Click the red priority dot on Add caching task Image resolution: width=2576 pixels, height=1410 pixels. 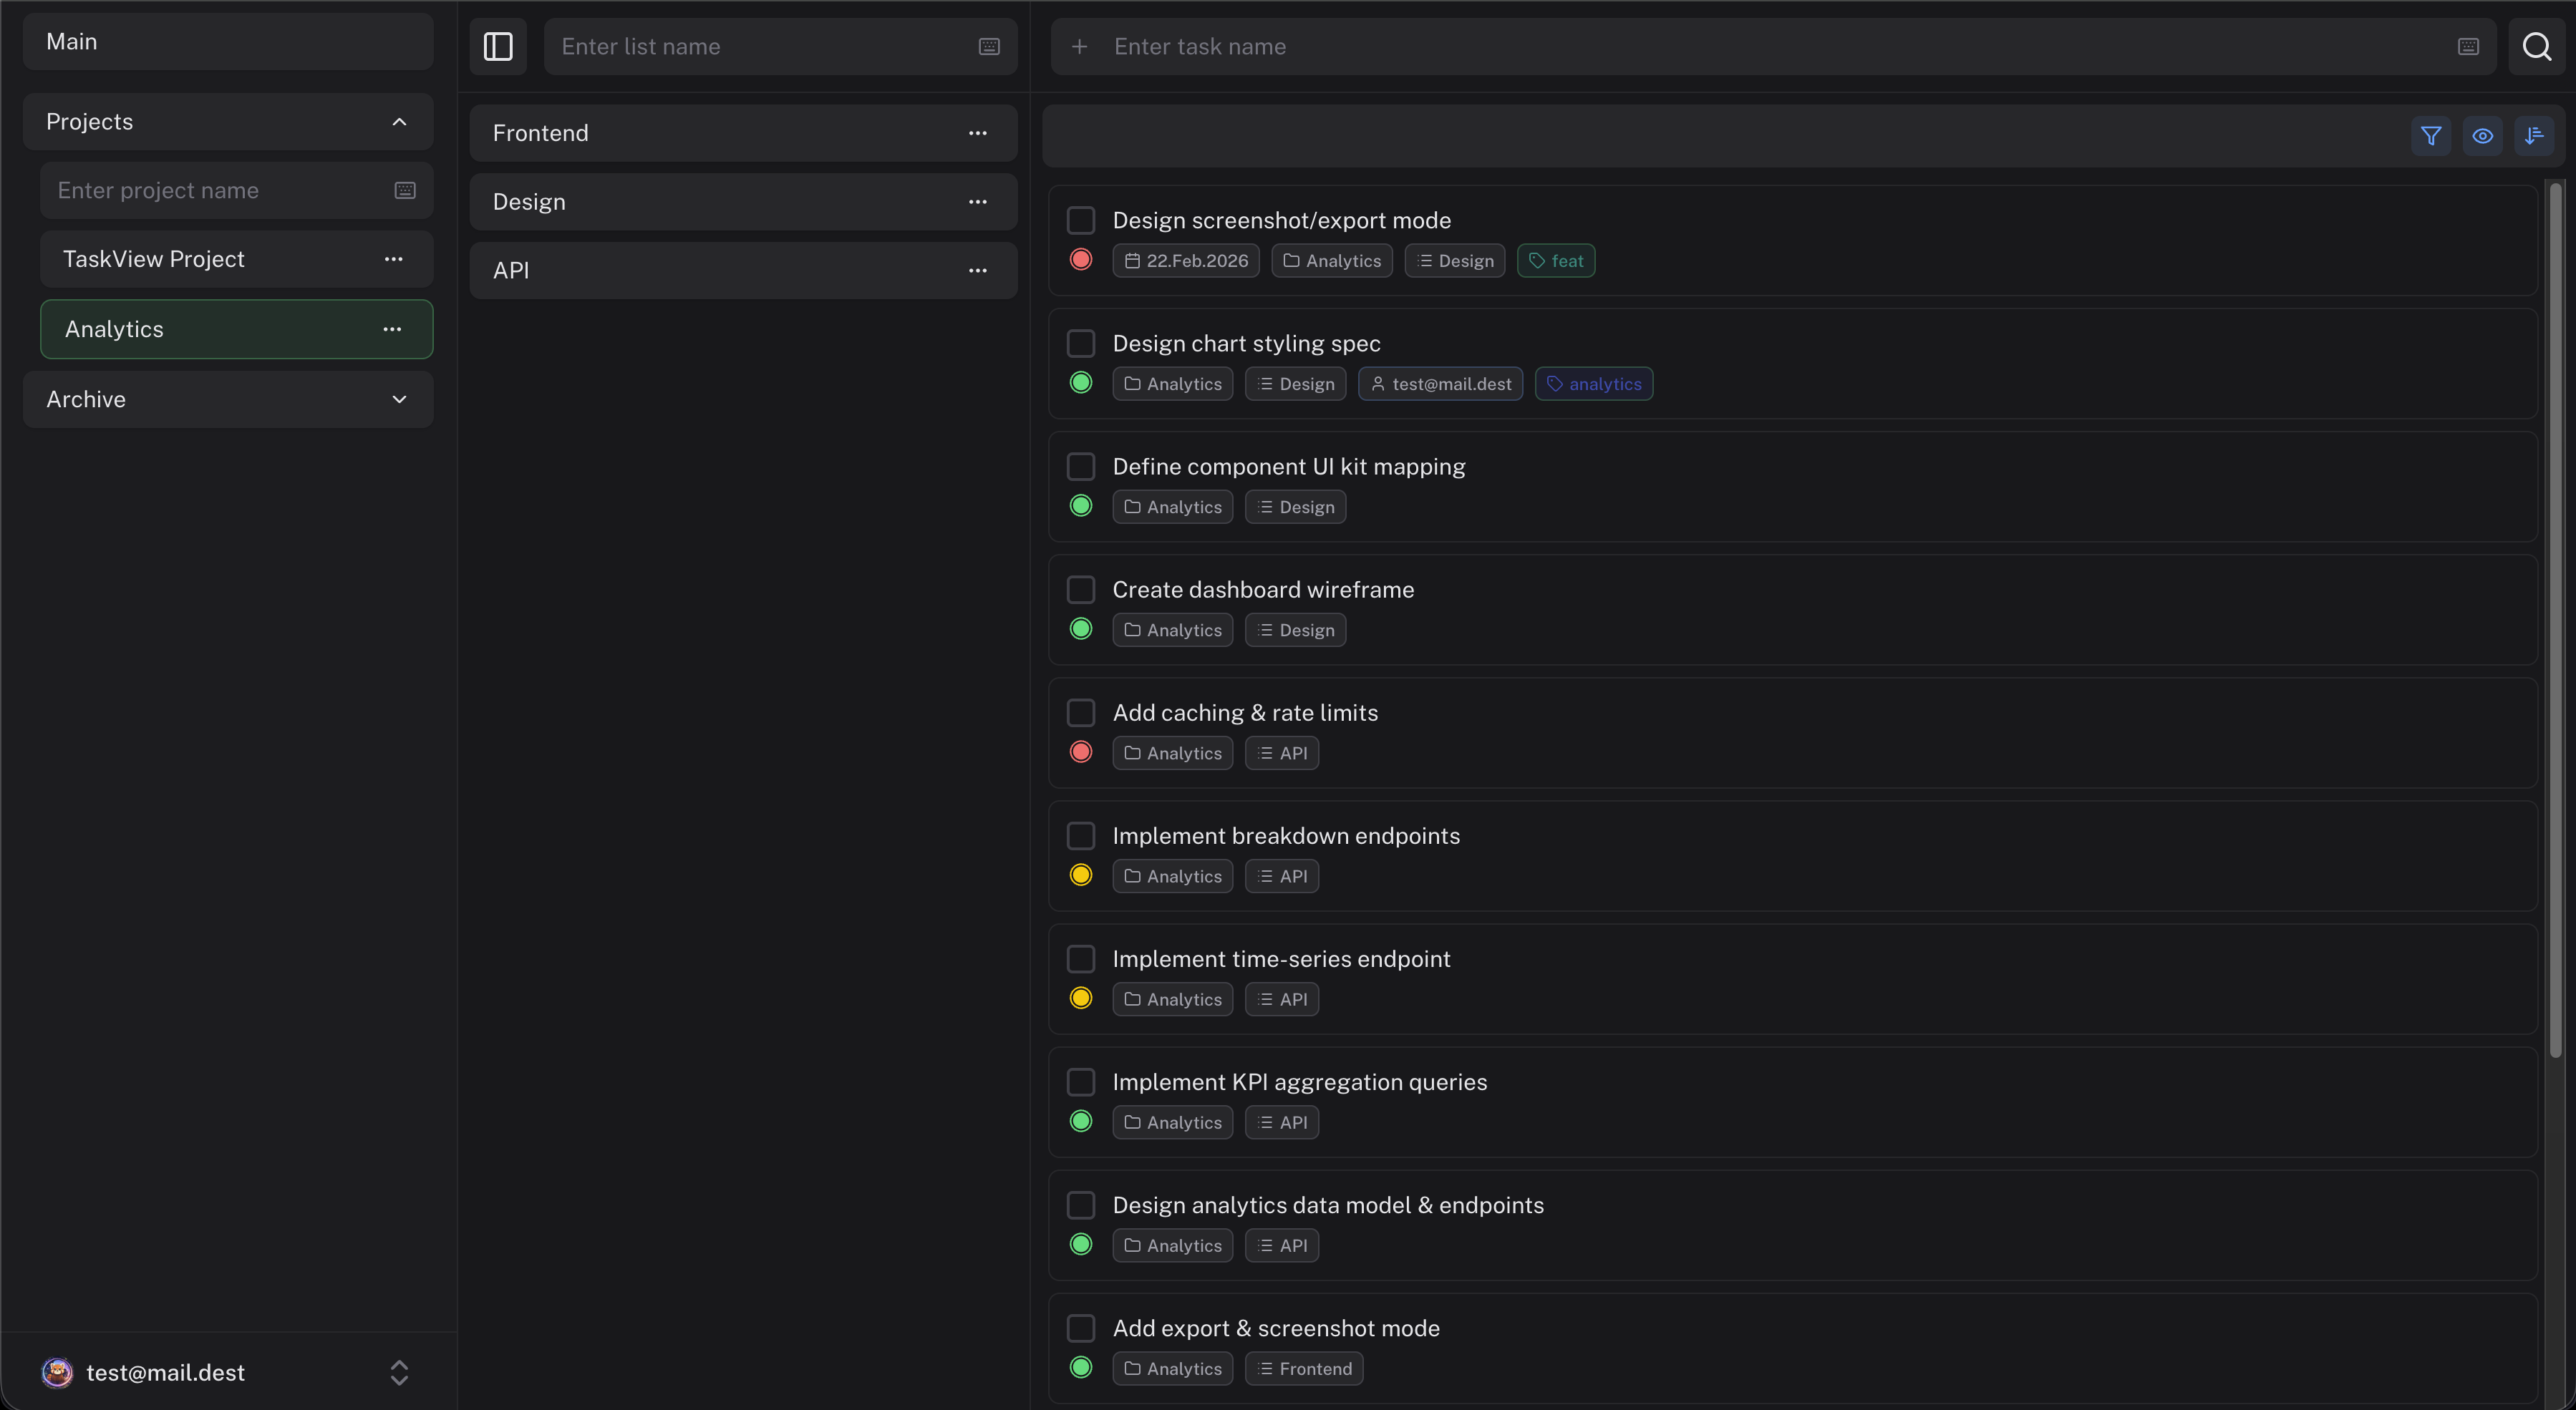1081,751
